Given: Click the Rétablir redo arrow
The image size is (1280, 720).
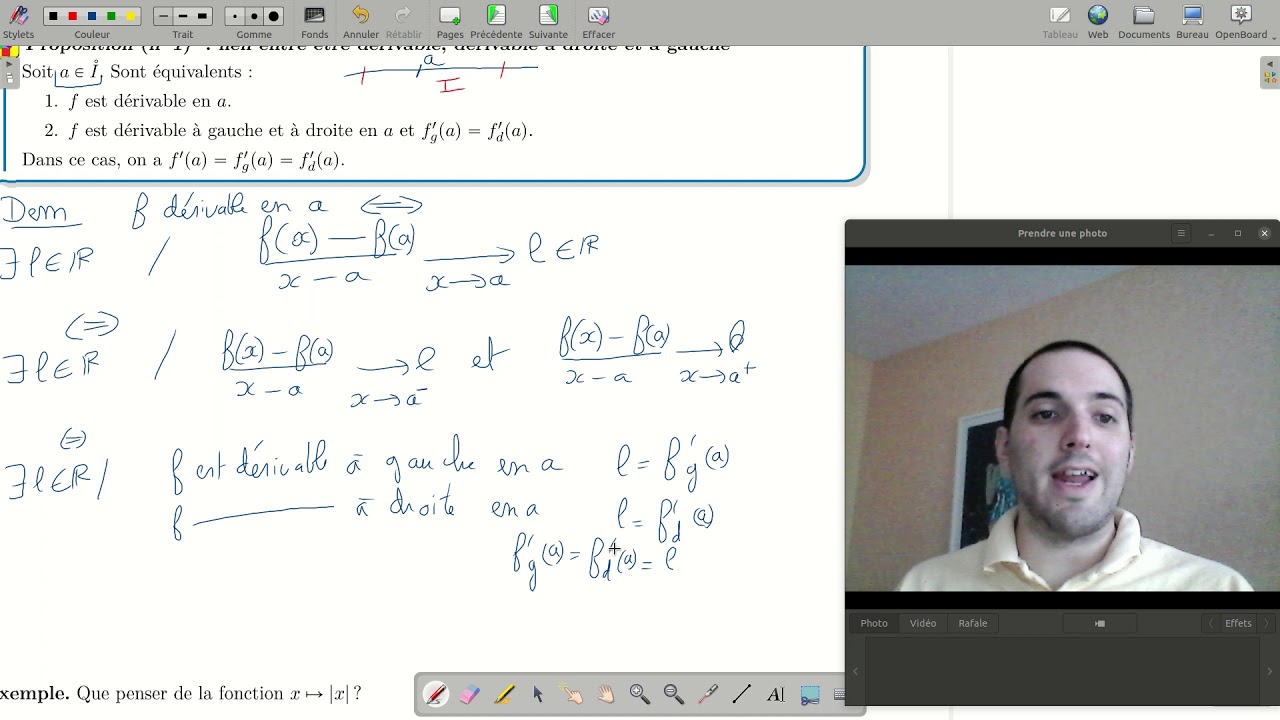Looking at the screenshot, I should [x=403, y=21].
